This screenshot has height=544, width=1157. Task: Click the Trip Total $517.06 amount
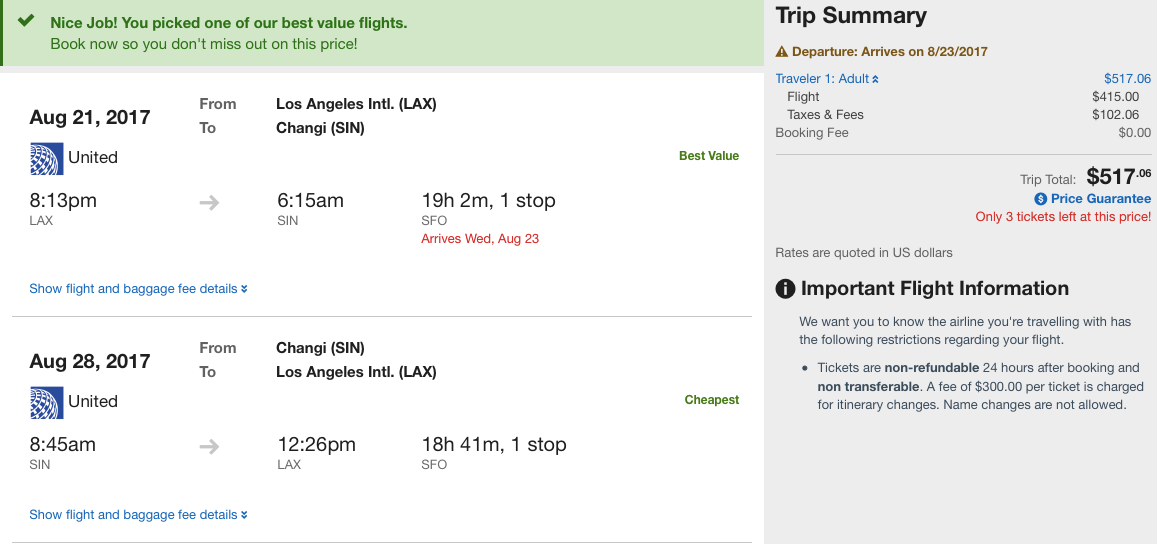[x=1118, y=177]
